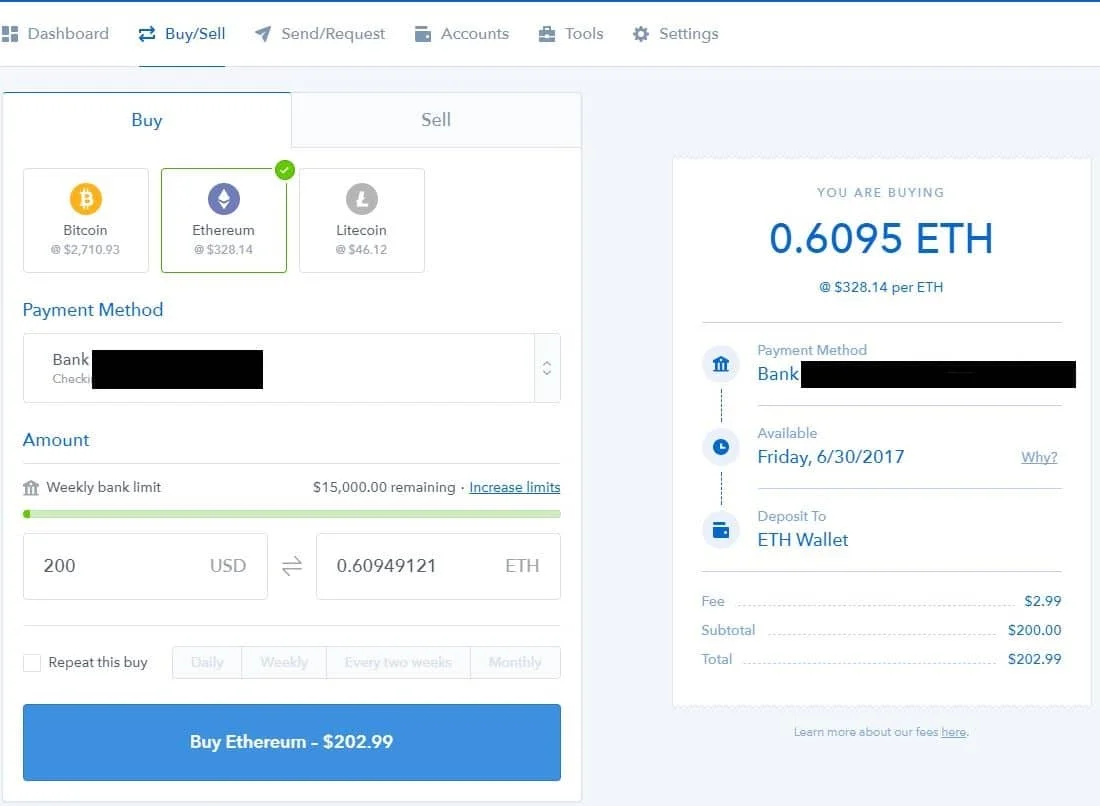Enable the Repeat this buy checkbox
Screen dimensions: 1100x806
click(x=30, y=662)
